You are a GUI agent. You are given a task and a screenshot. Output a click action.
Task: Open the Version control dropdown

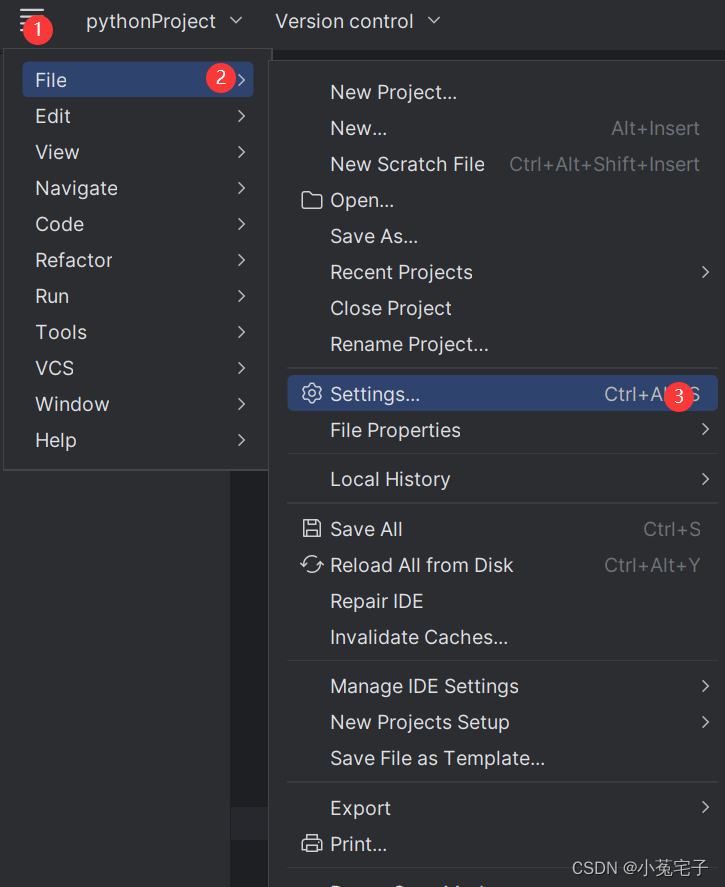(357, 21)
